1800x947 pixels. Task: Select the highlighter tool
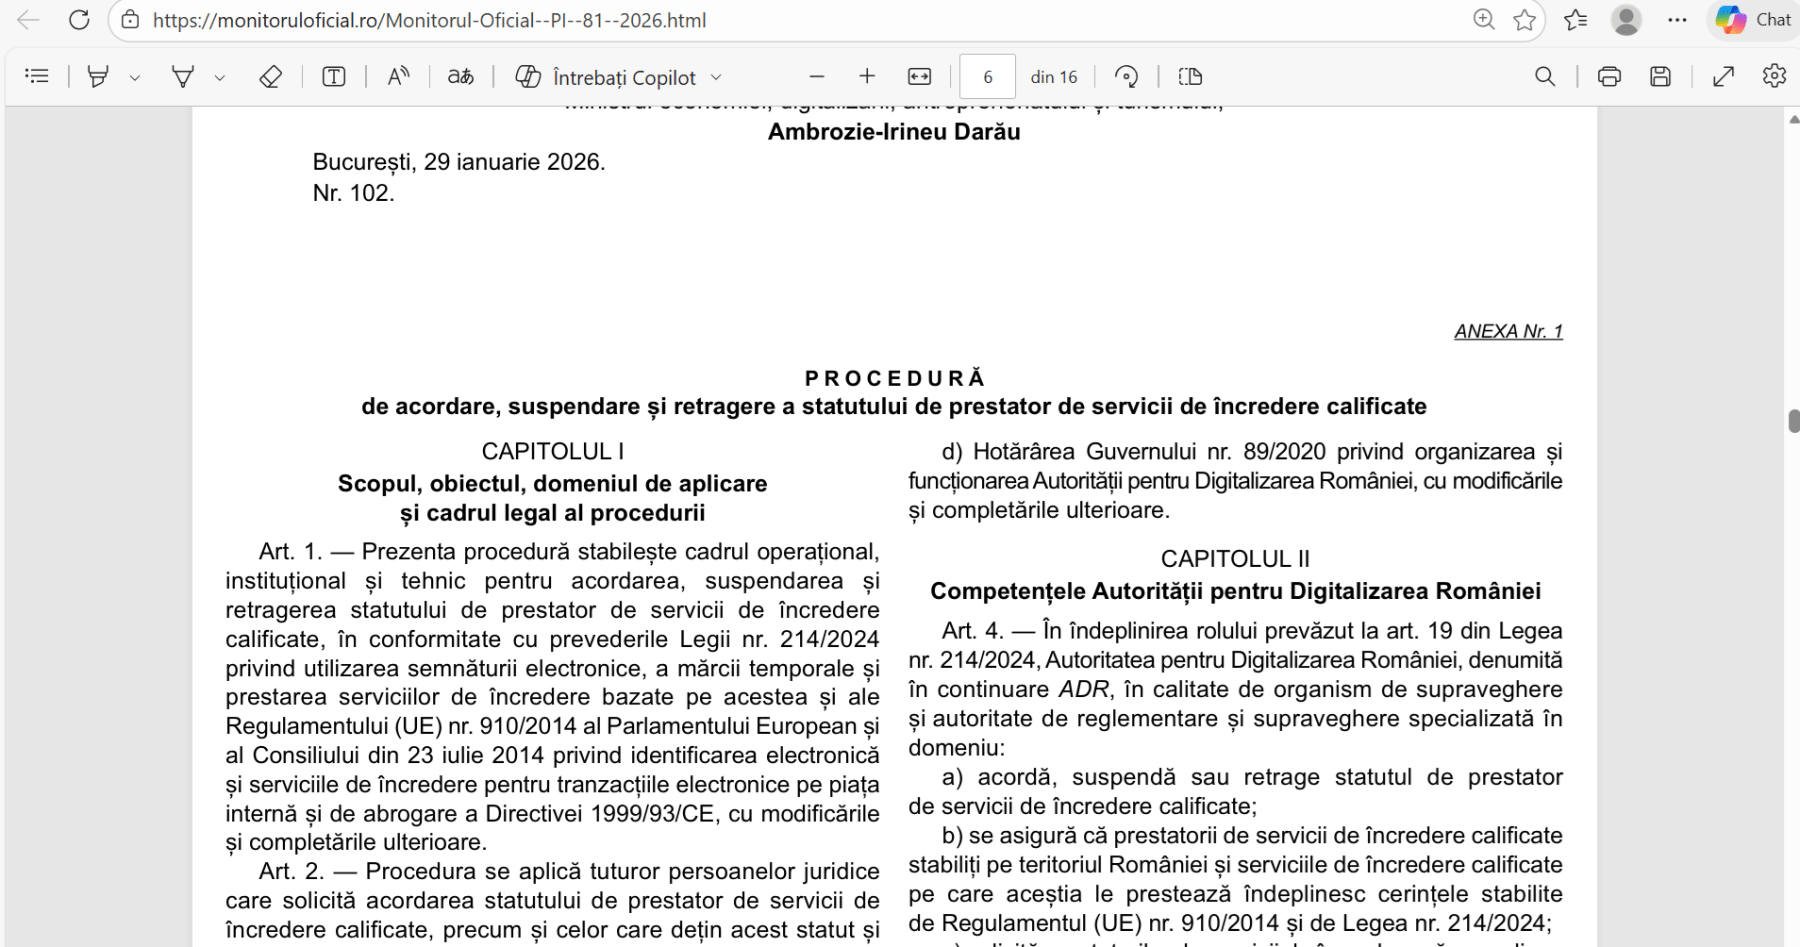tap(95, 75)
